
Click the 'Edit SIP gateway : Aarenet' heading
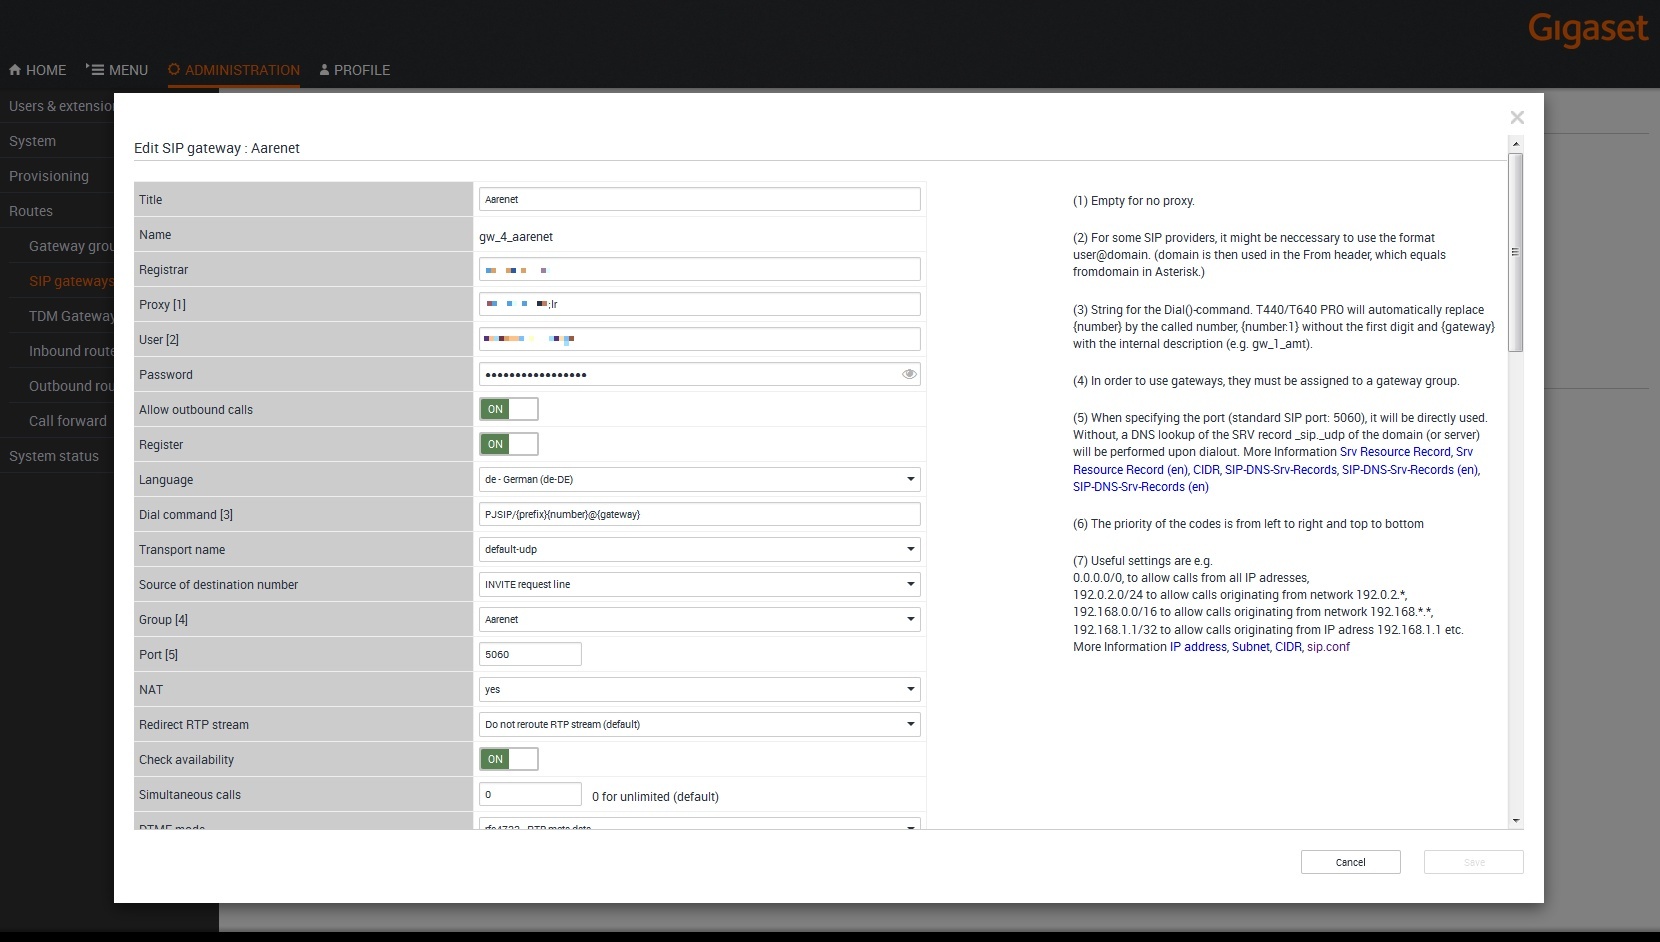pyautogui.click(x=217, y=148)
